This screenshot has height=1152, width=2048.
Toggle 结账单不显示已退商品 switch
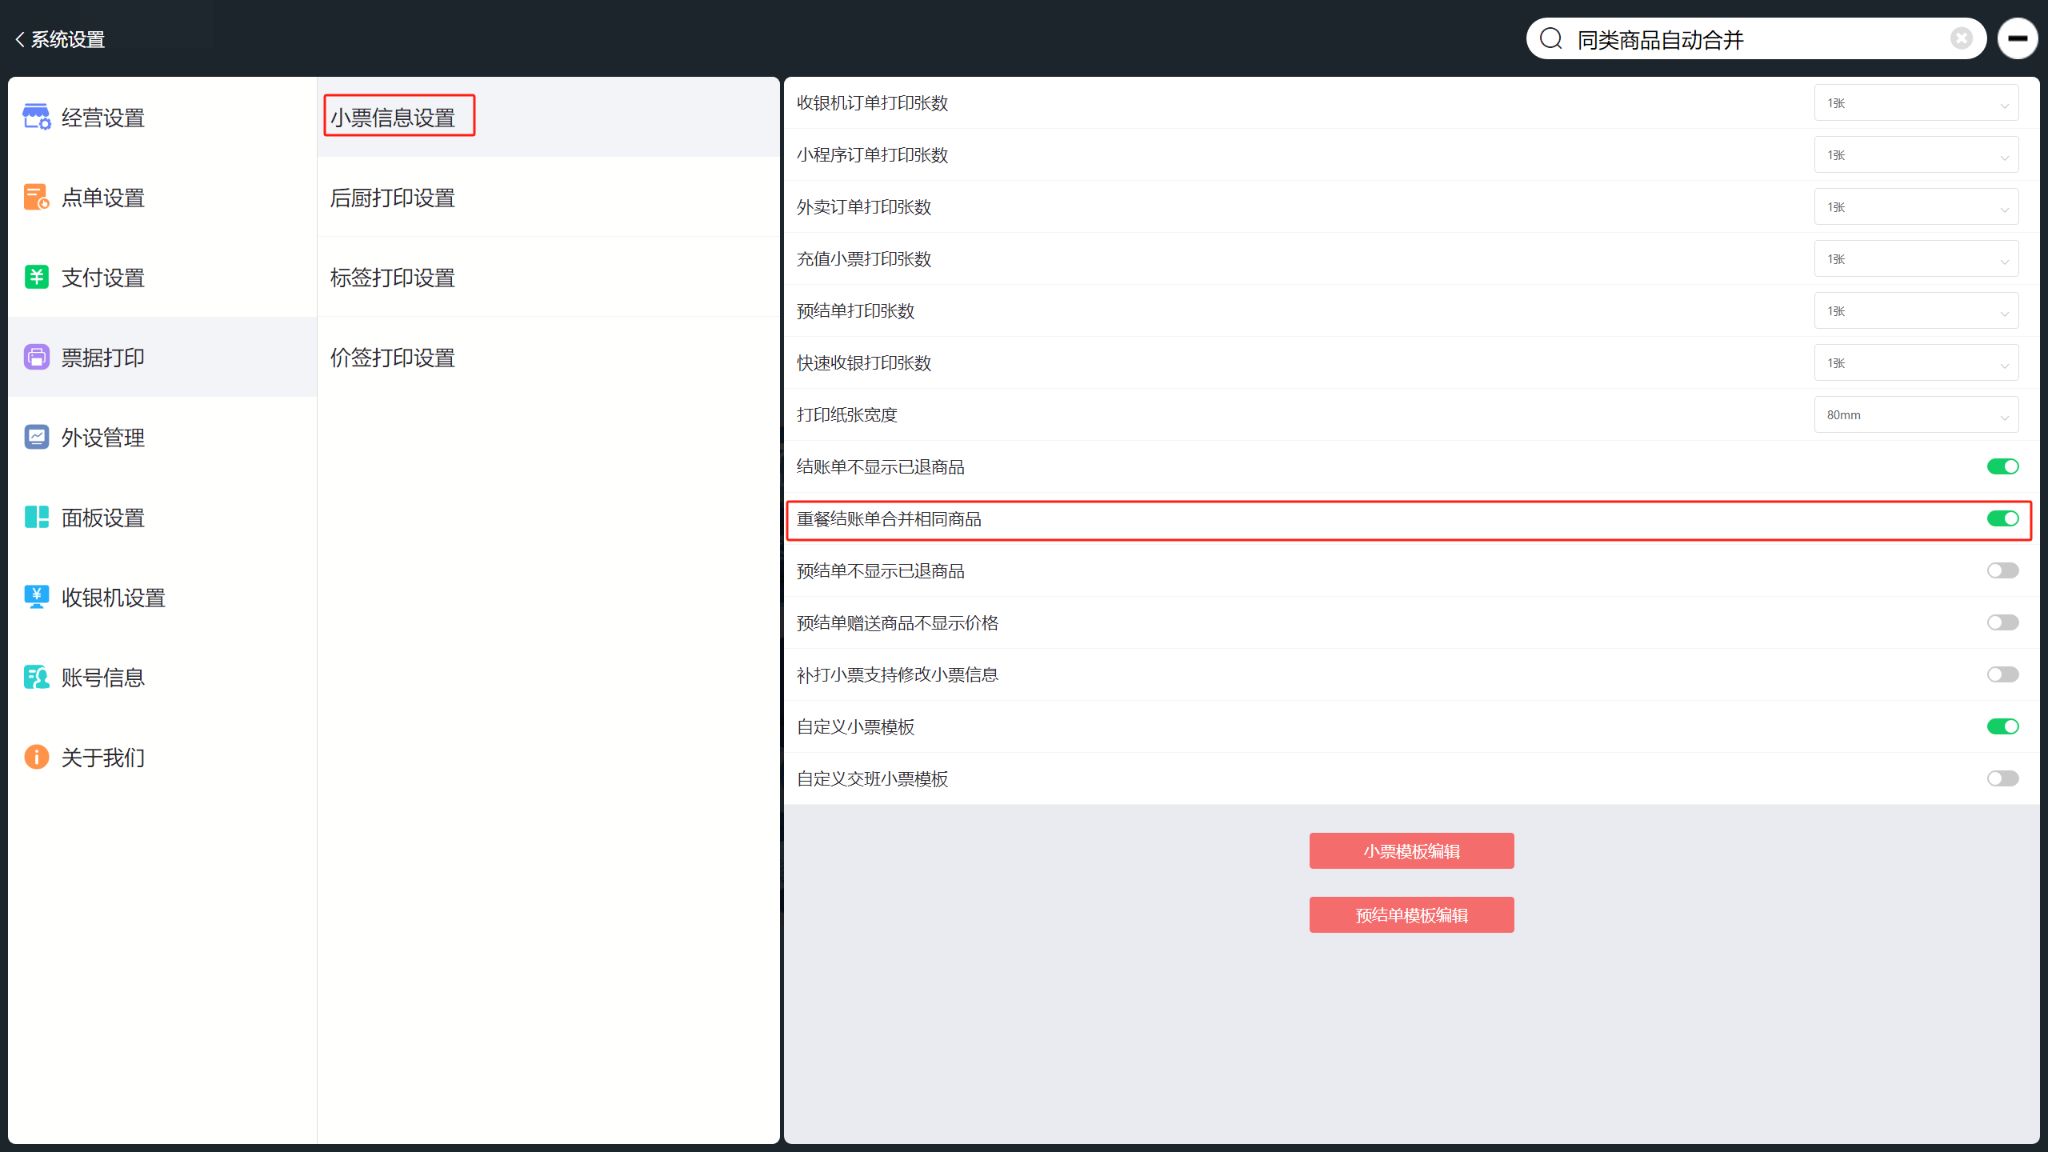pos(2003,466)
